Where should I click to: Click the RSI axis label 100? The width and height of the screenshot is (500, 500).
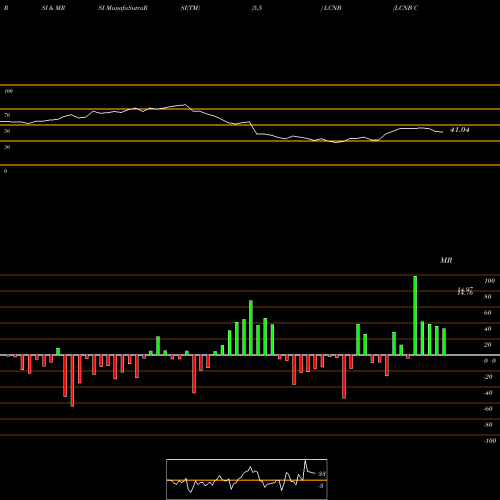point(8,91)
